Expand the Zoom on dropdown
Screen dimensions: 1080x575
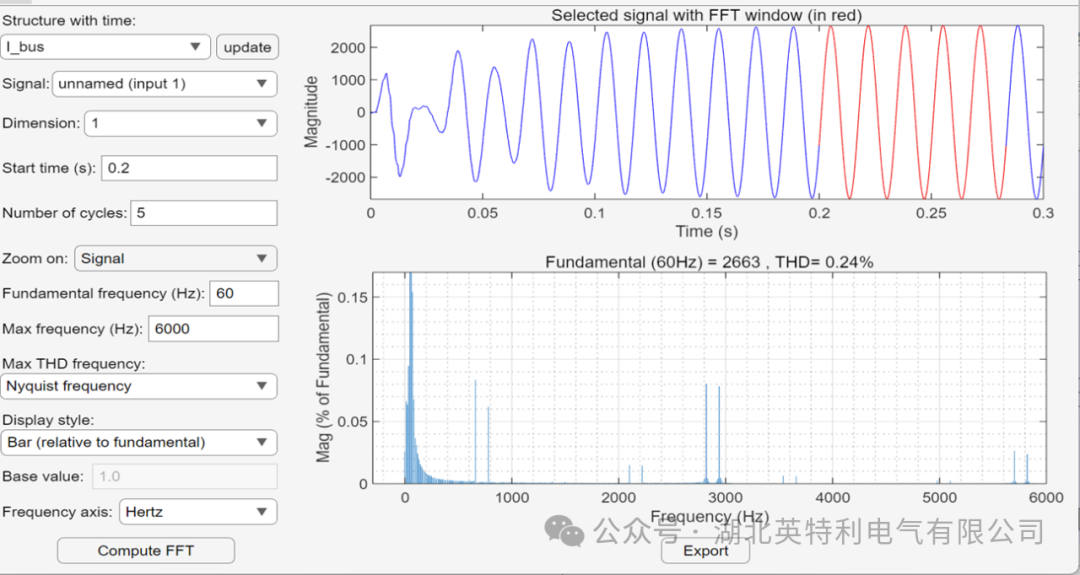click(x=175, y=258)
